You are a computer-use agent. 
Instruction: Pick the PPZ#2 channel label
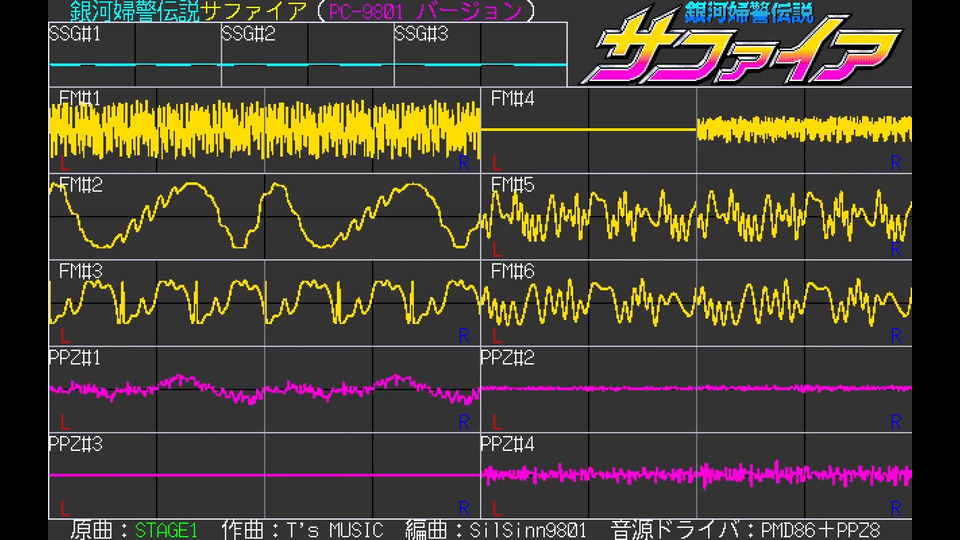[x=507, y=358]
